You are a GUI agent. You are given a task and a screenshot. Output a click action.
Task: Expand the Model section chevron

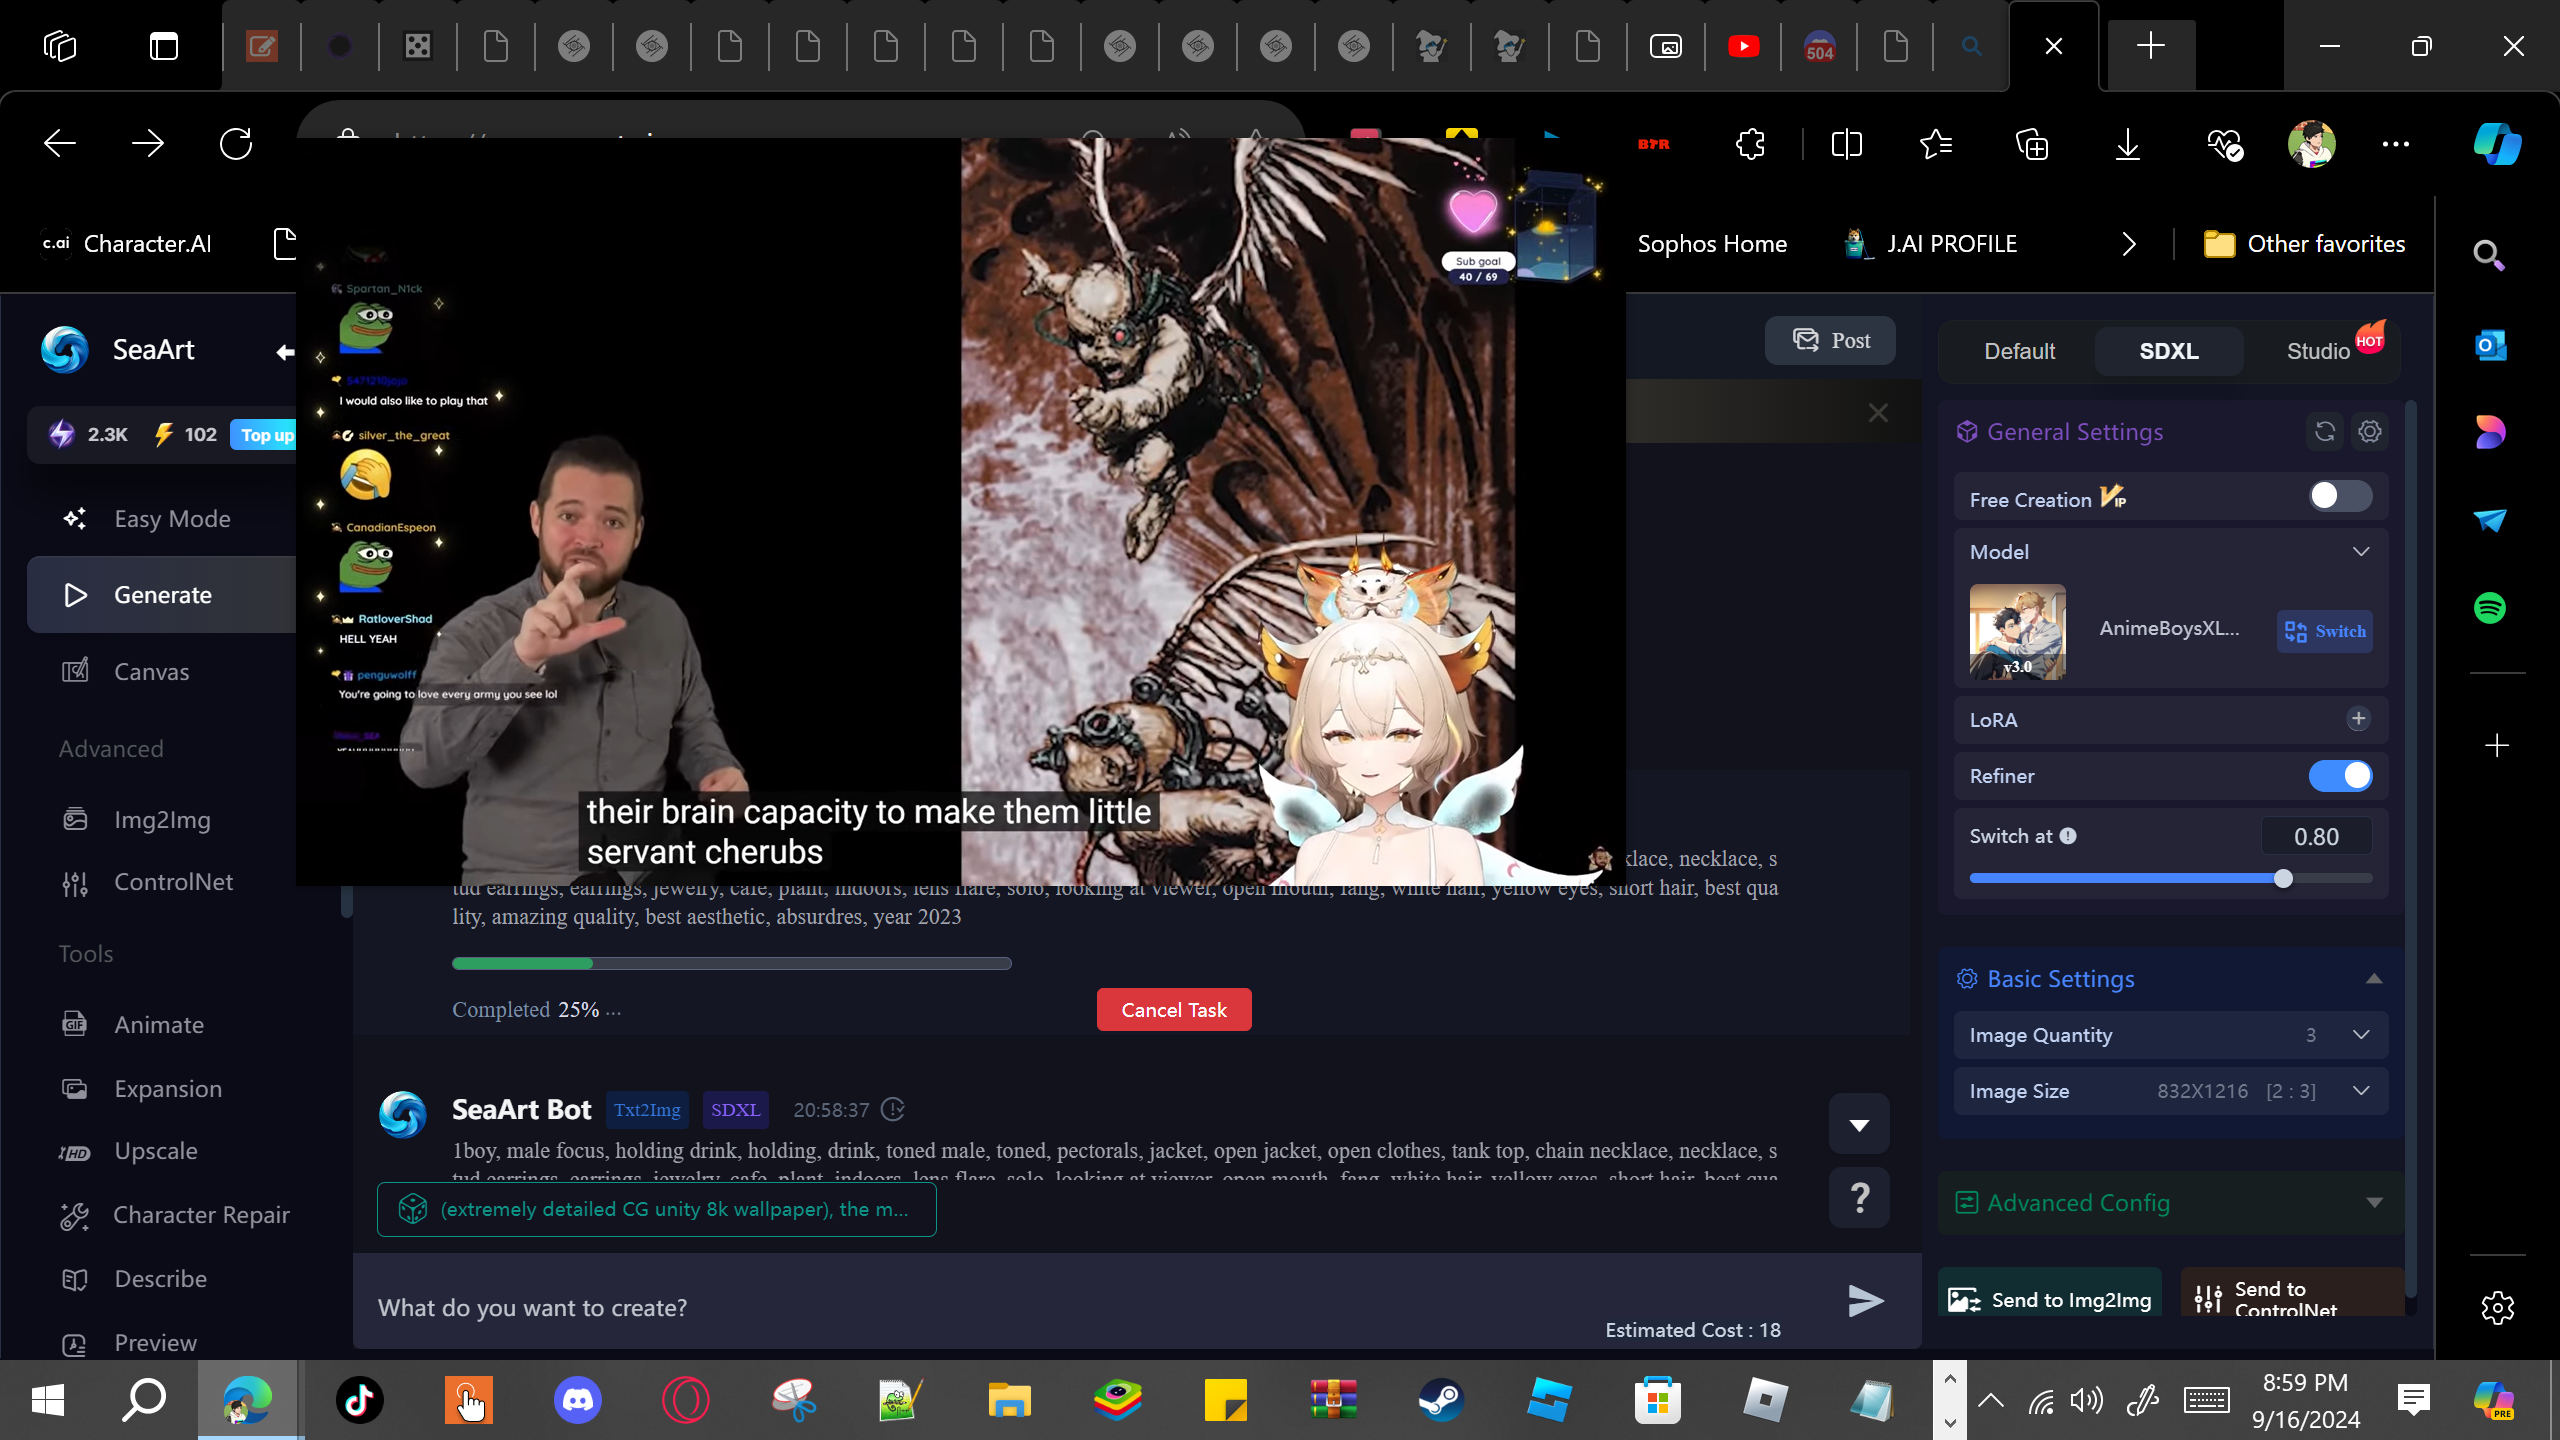pyautogui.click(x=2361, y=552)
